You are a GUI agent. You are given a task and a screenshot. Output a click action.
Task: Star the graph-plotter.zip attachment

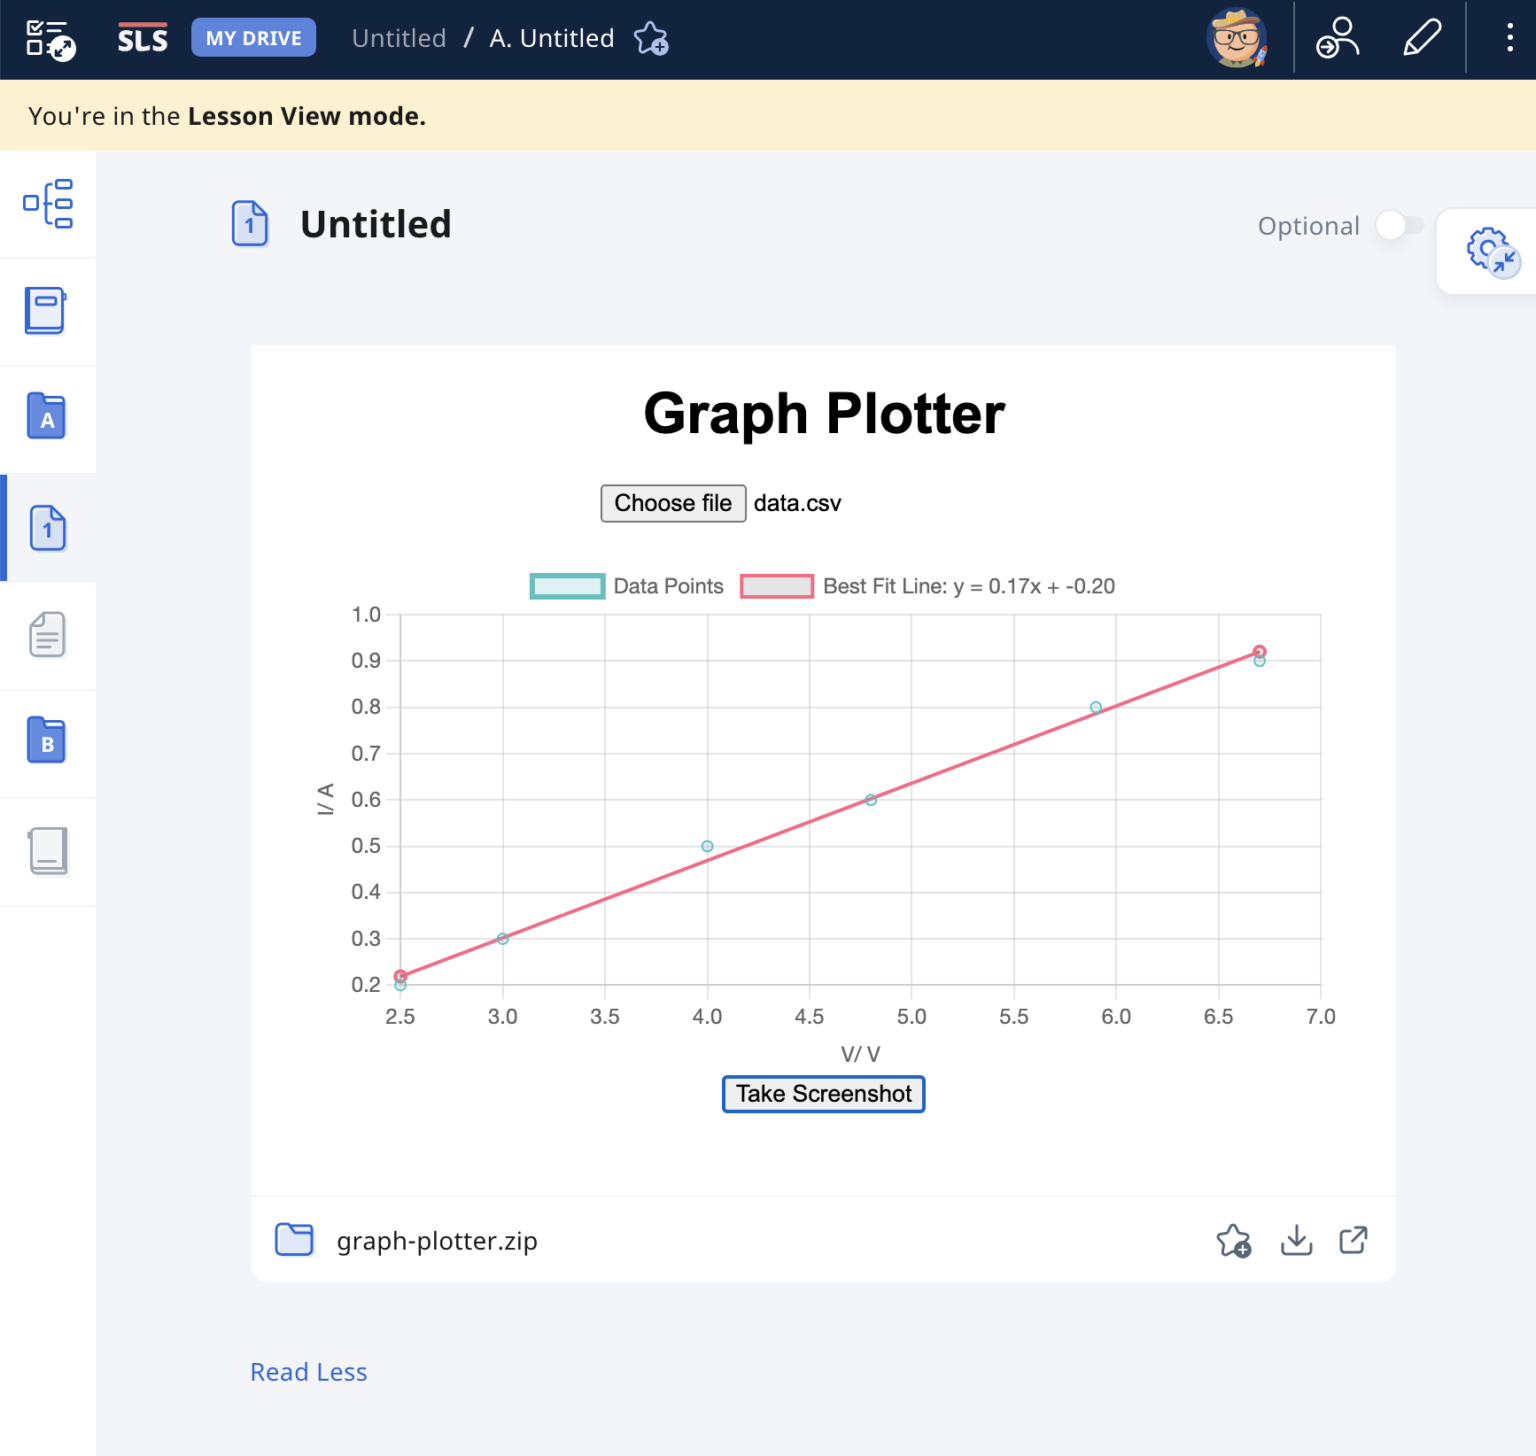click(x=1234, y=1240)
